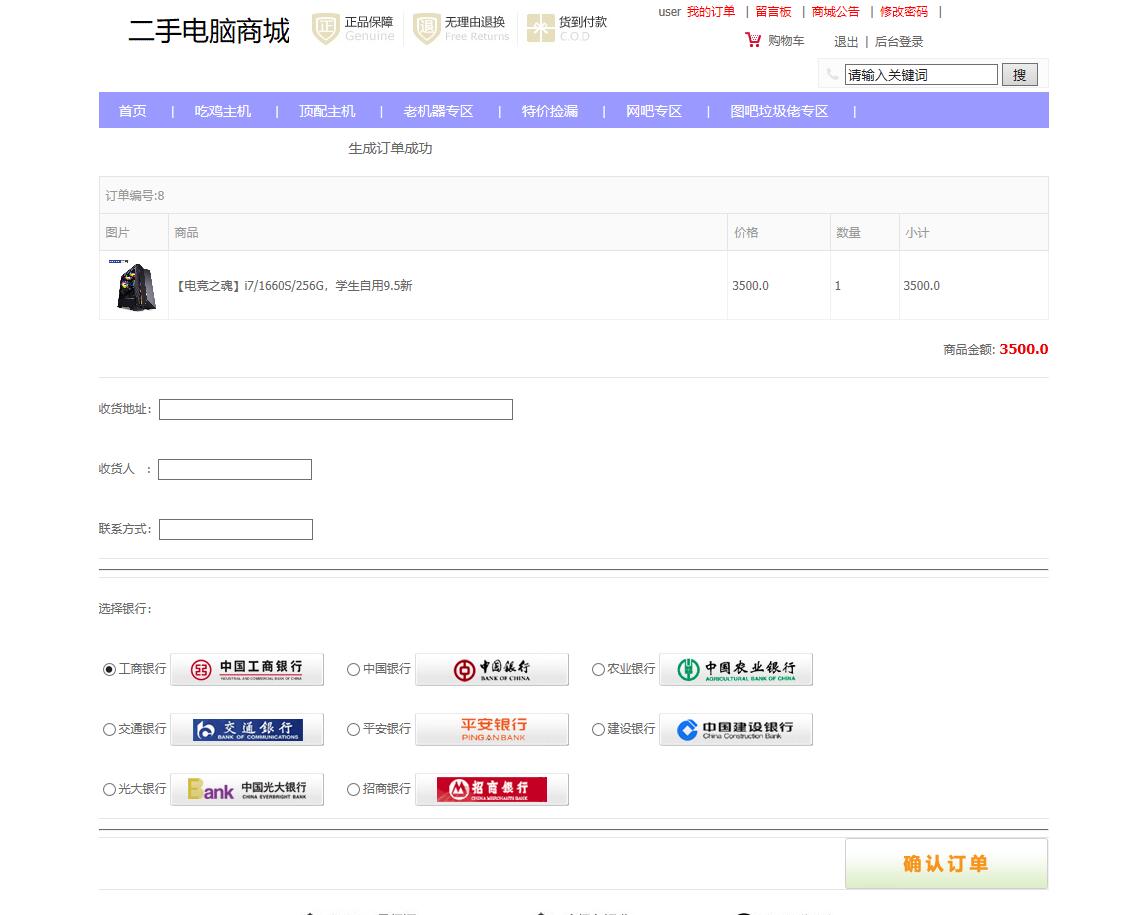Screen dimensions: 1141x915
Task: Click the 中国工商银行 ICBC bank logo
Action: (x=246, y=669)
